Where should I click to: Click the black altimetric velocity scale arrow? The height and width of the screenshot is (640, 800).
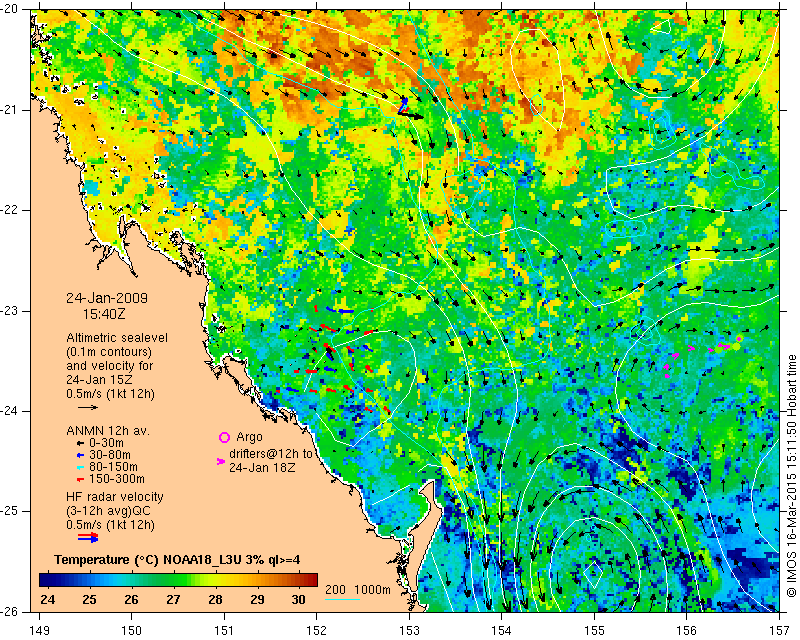pos(88,407)
